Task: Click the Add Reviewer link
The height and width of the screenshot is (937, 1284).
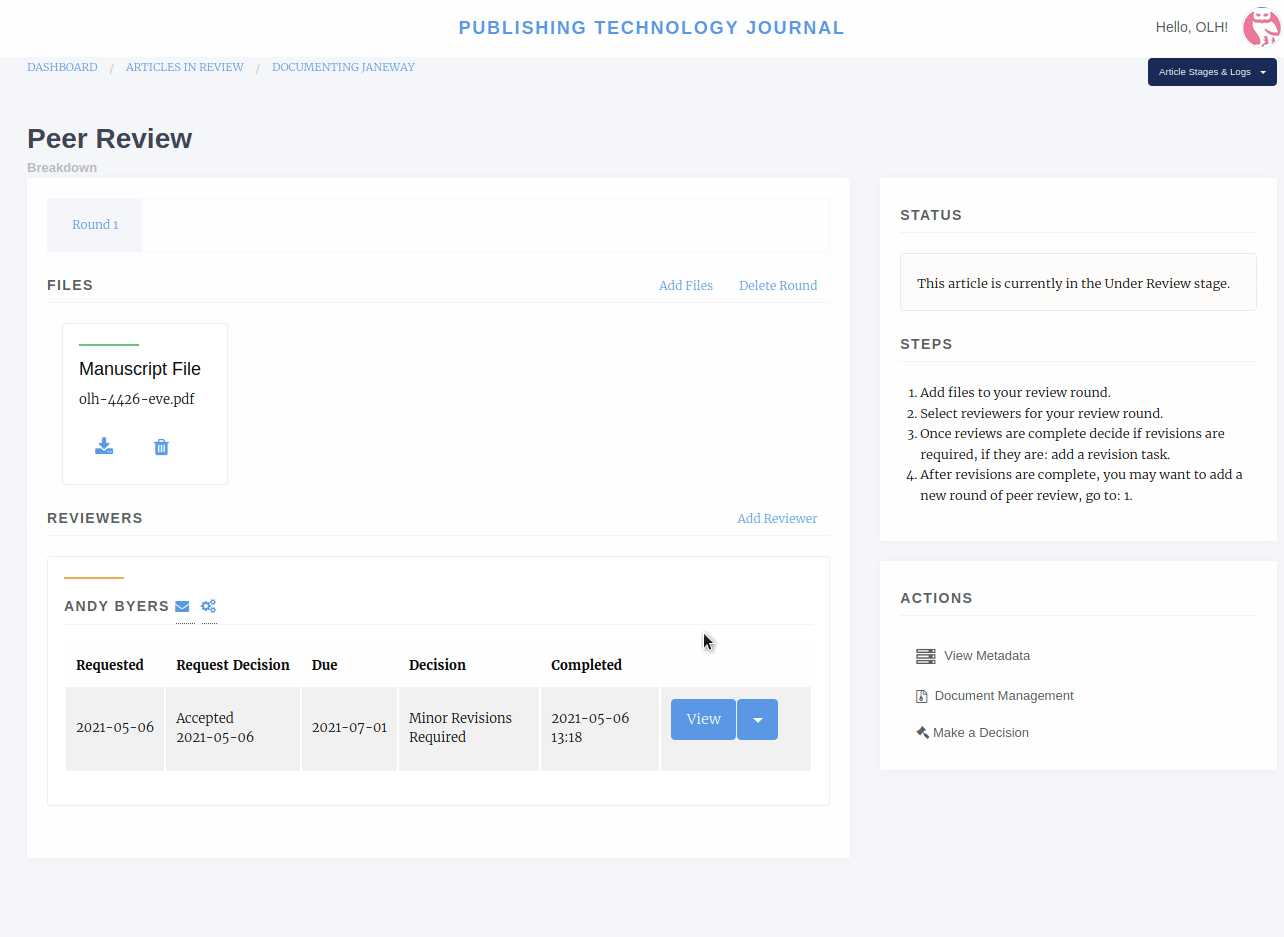Action: click(776, 519)
